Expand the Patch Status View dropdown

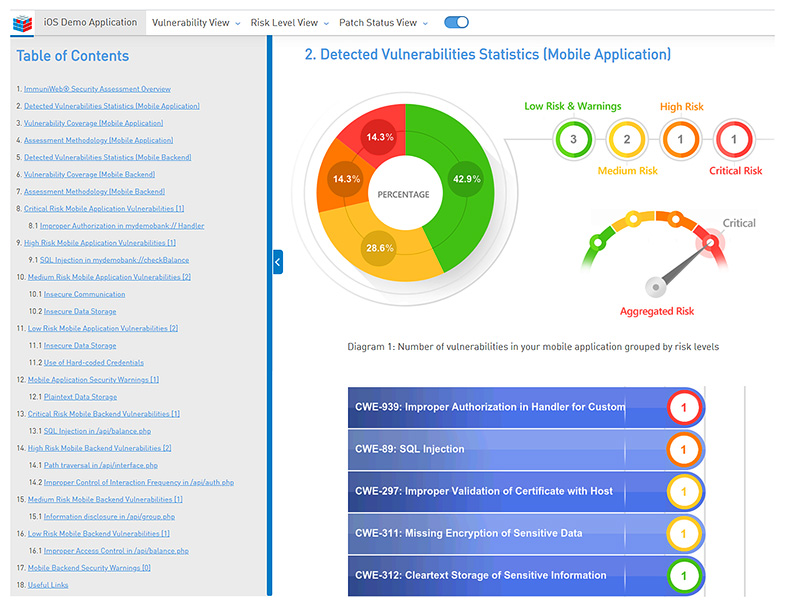[383, 22]
